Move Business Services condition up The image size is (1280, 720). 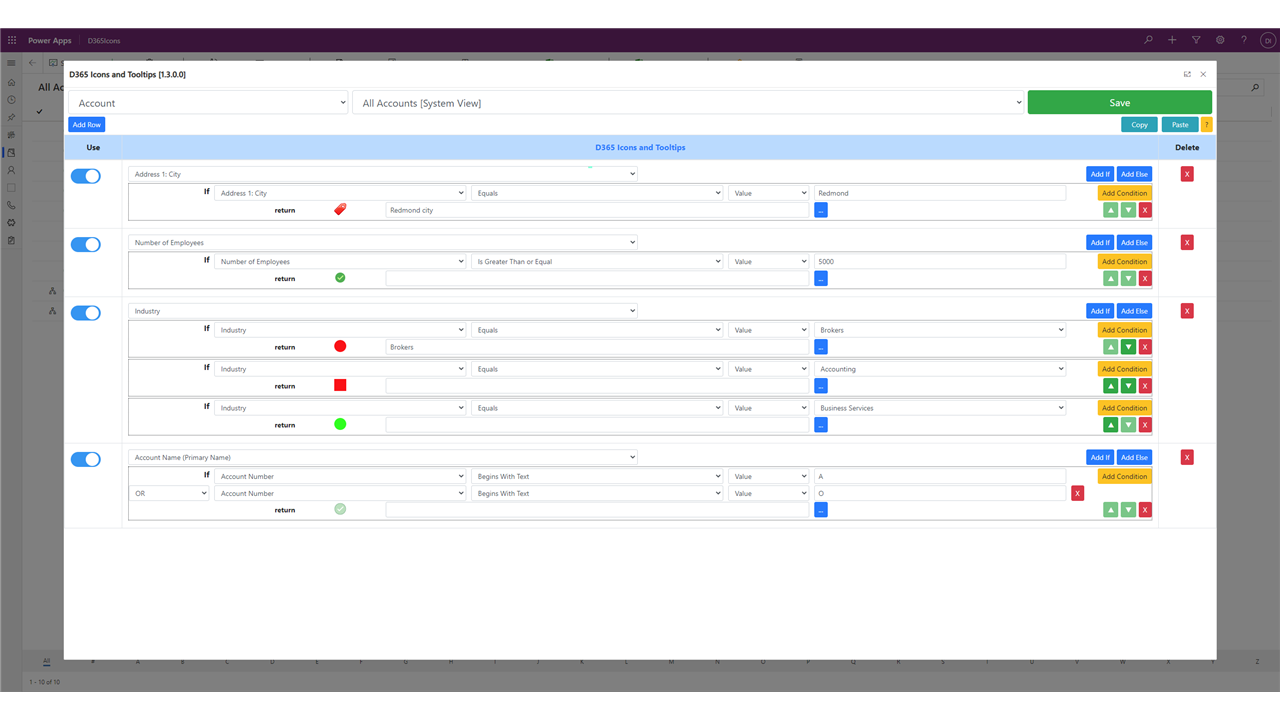pos(1110,425)
